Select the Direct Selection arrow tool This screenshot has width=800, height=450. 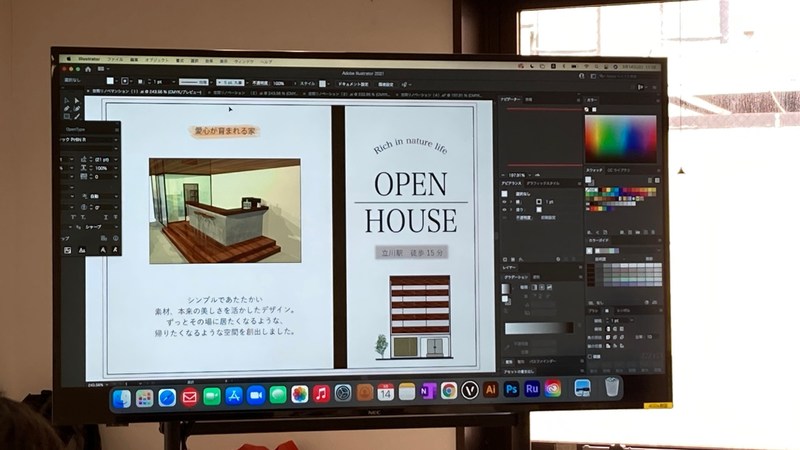point(77,101)
